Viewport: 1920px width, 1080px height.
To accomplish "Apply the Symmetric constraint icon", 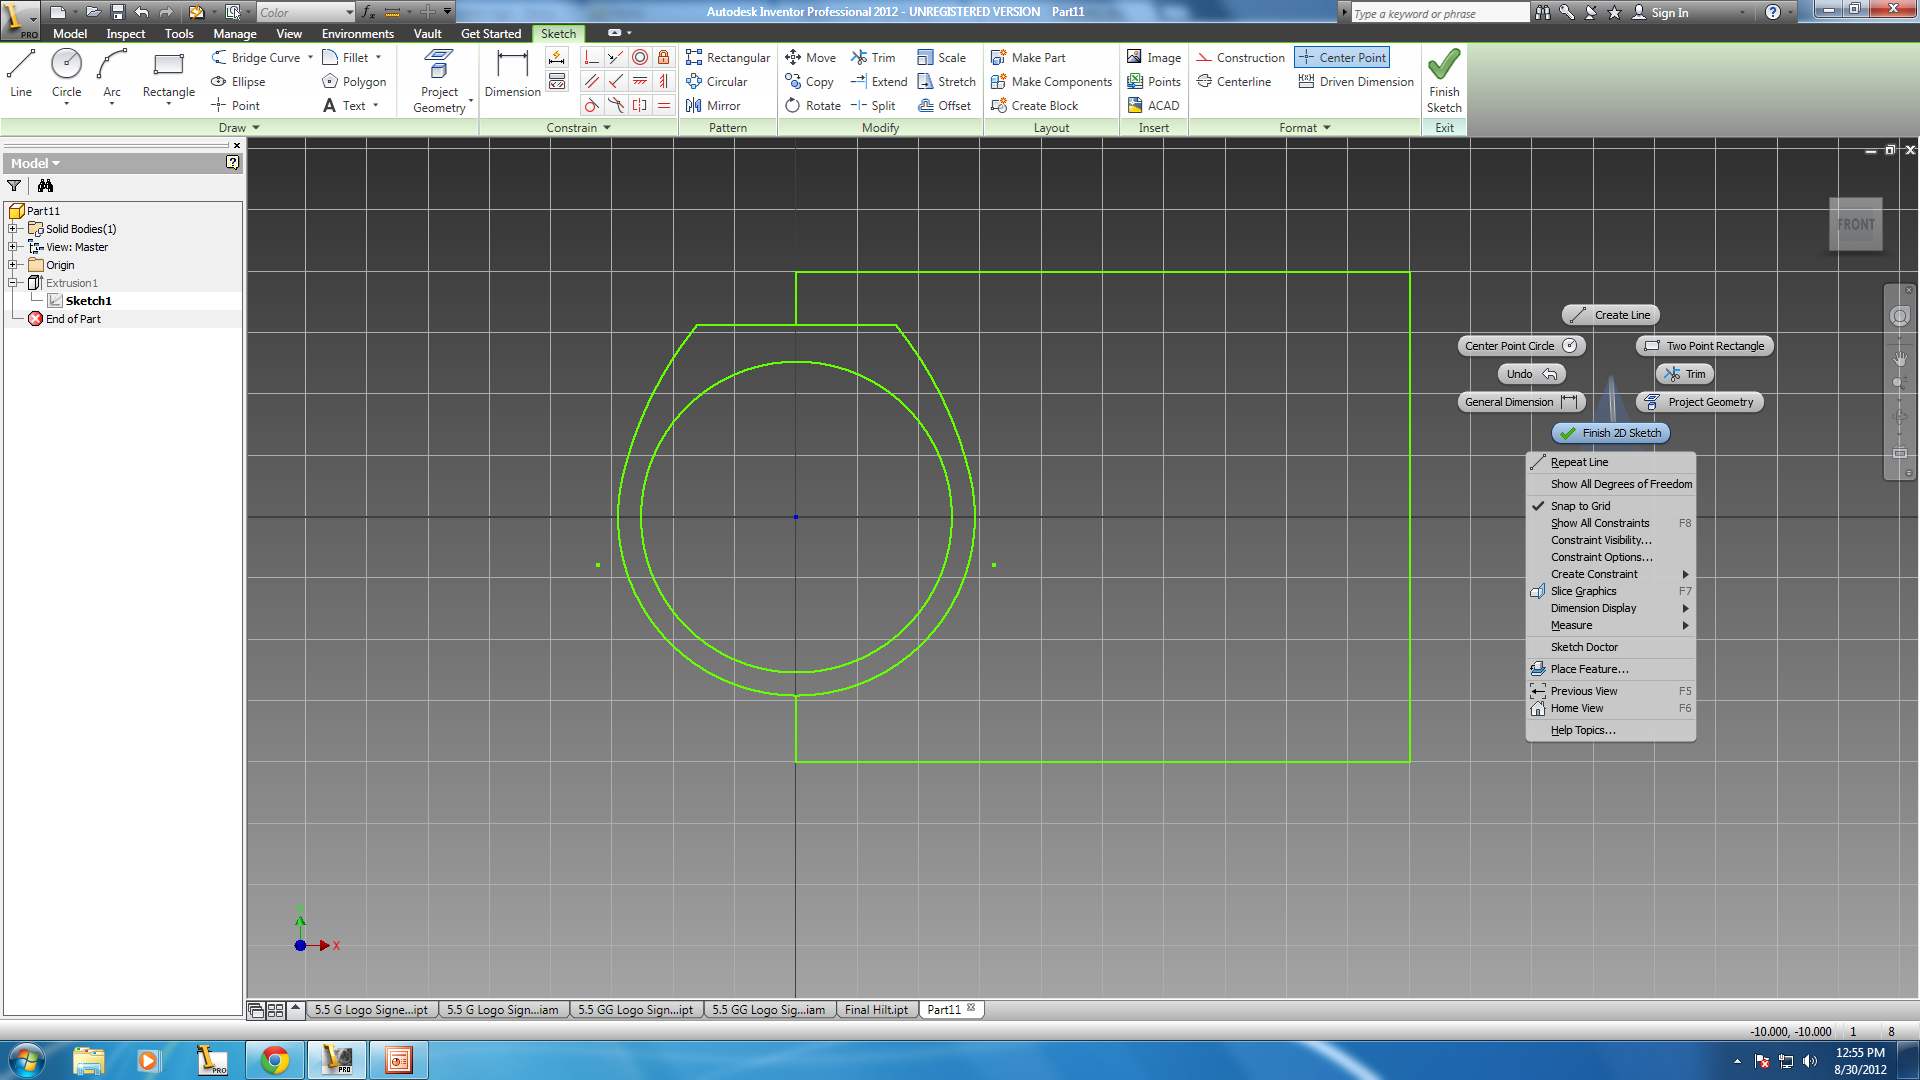I will 639,105.
